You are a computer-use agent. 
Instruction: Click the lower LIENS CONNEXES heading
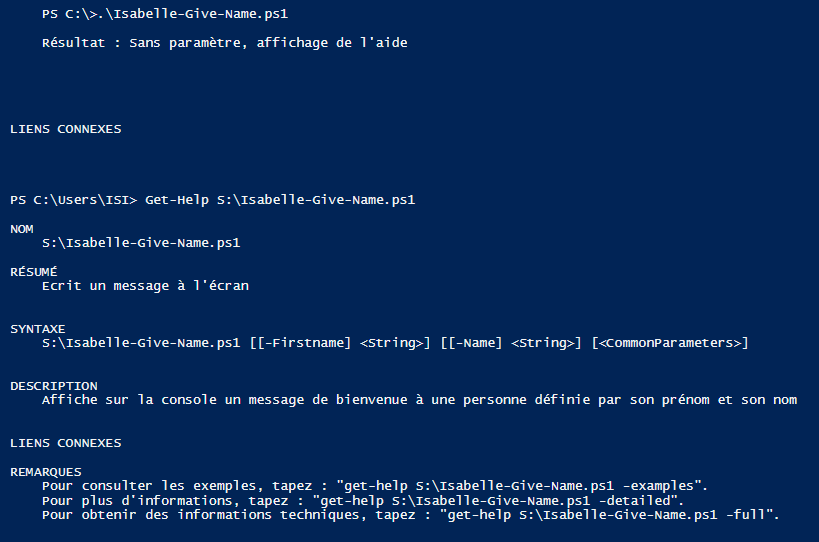pos(66,443)
